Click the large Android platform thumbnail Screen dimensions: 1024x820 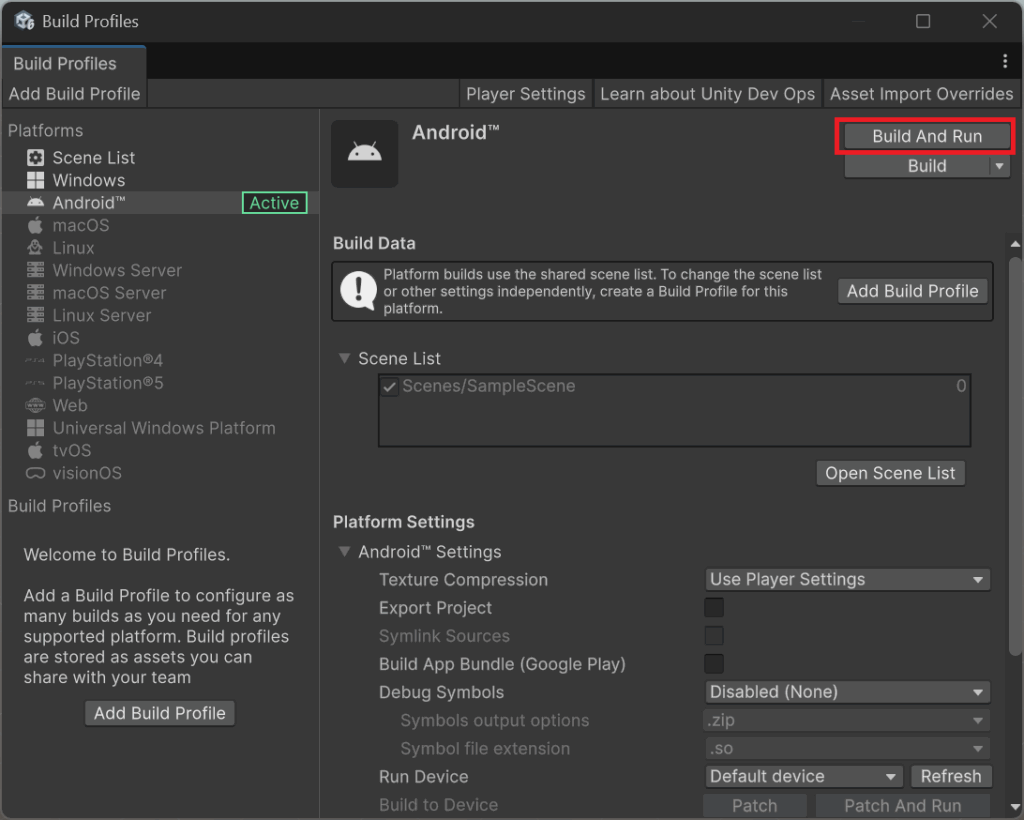364,153
